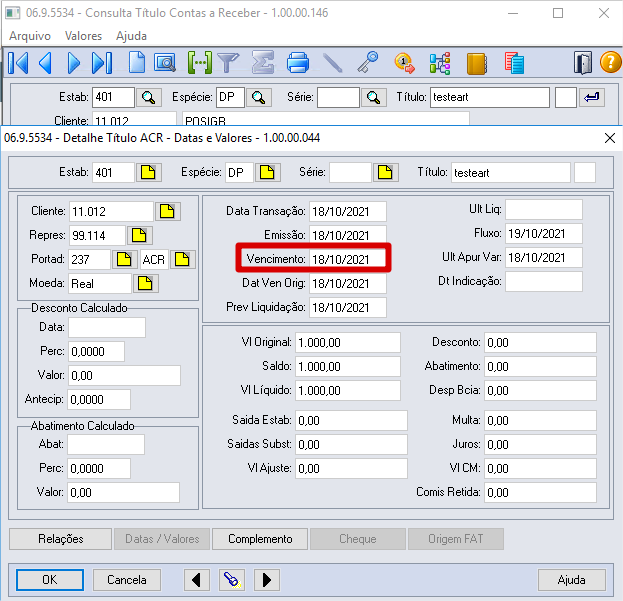Click the Ult Apur Var date field
Screen dimensions: 623x601
pyautogui.click(x=544, y=257)
